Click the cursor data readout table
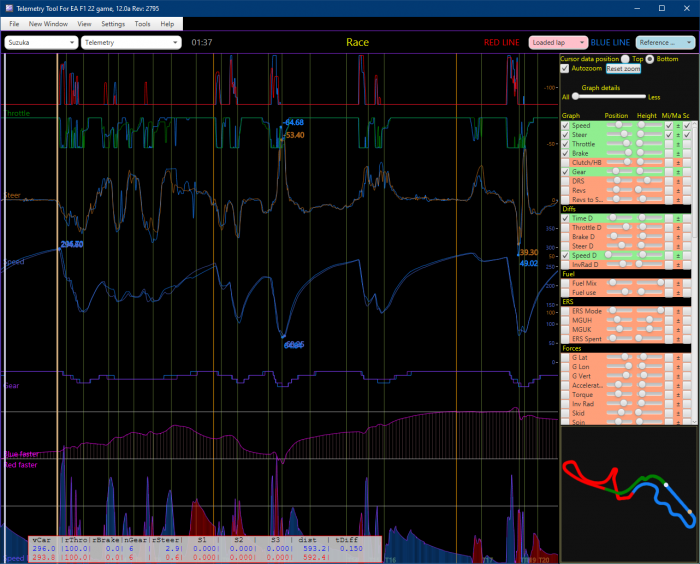The height and width of the screenshot is (564, 700). 205,549
